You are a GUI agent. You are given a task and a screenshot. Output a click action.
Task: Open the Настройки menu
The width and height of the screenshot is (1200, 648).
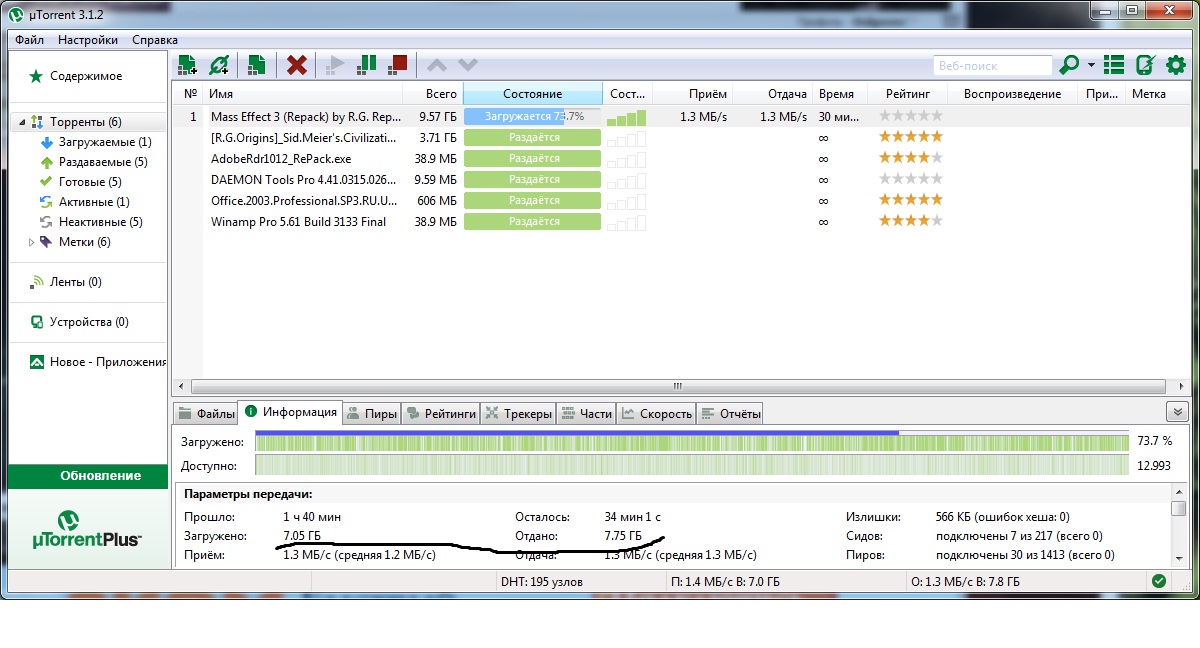coord(88,40)
